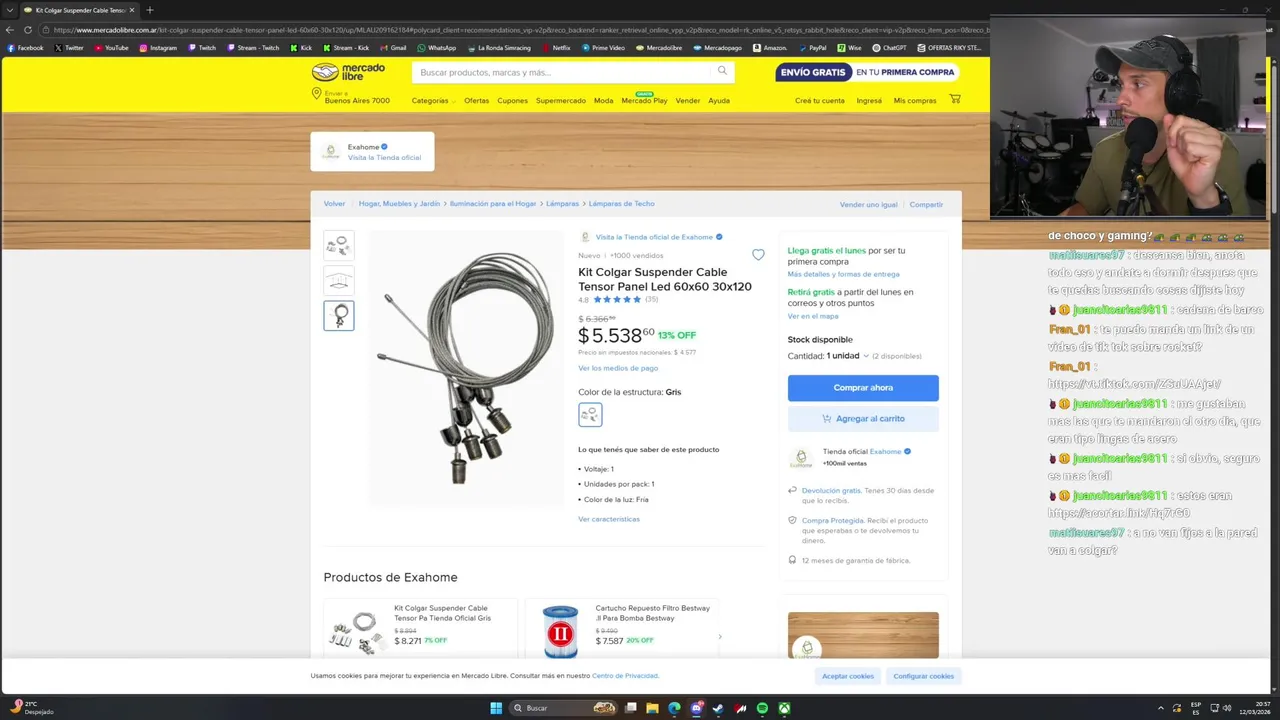
Task: Select the second product thumbnail image
Action: point(339,281)
